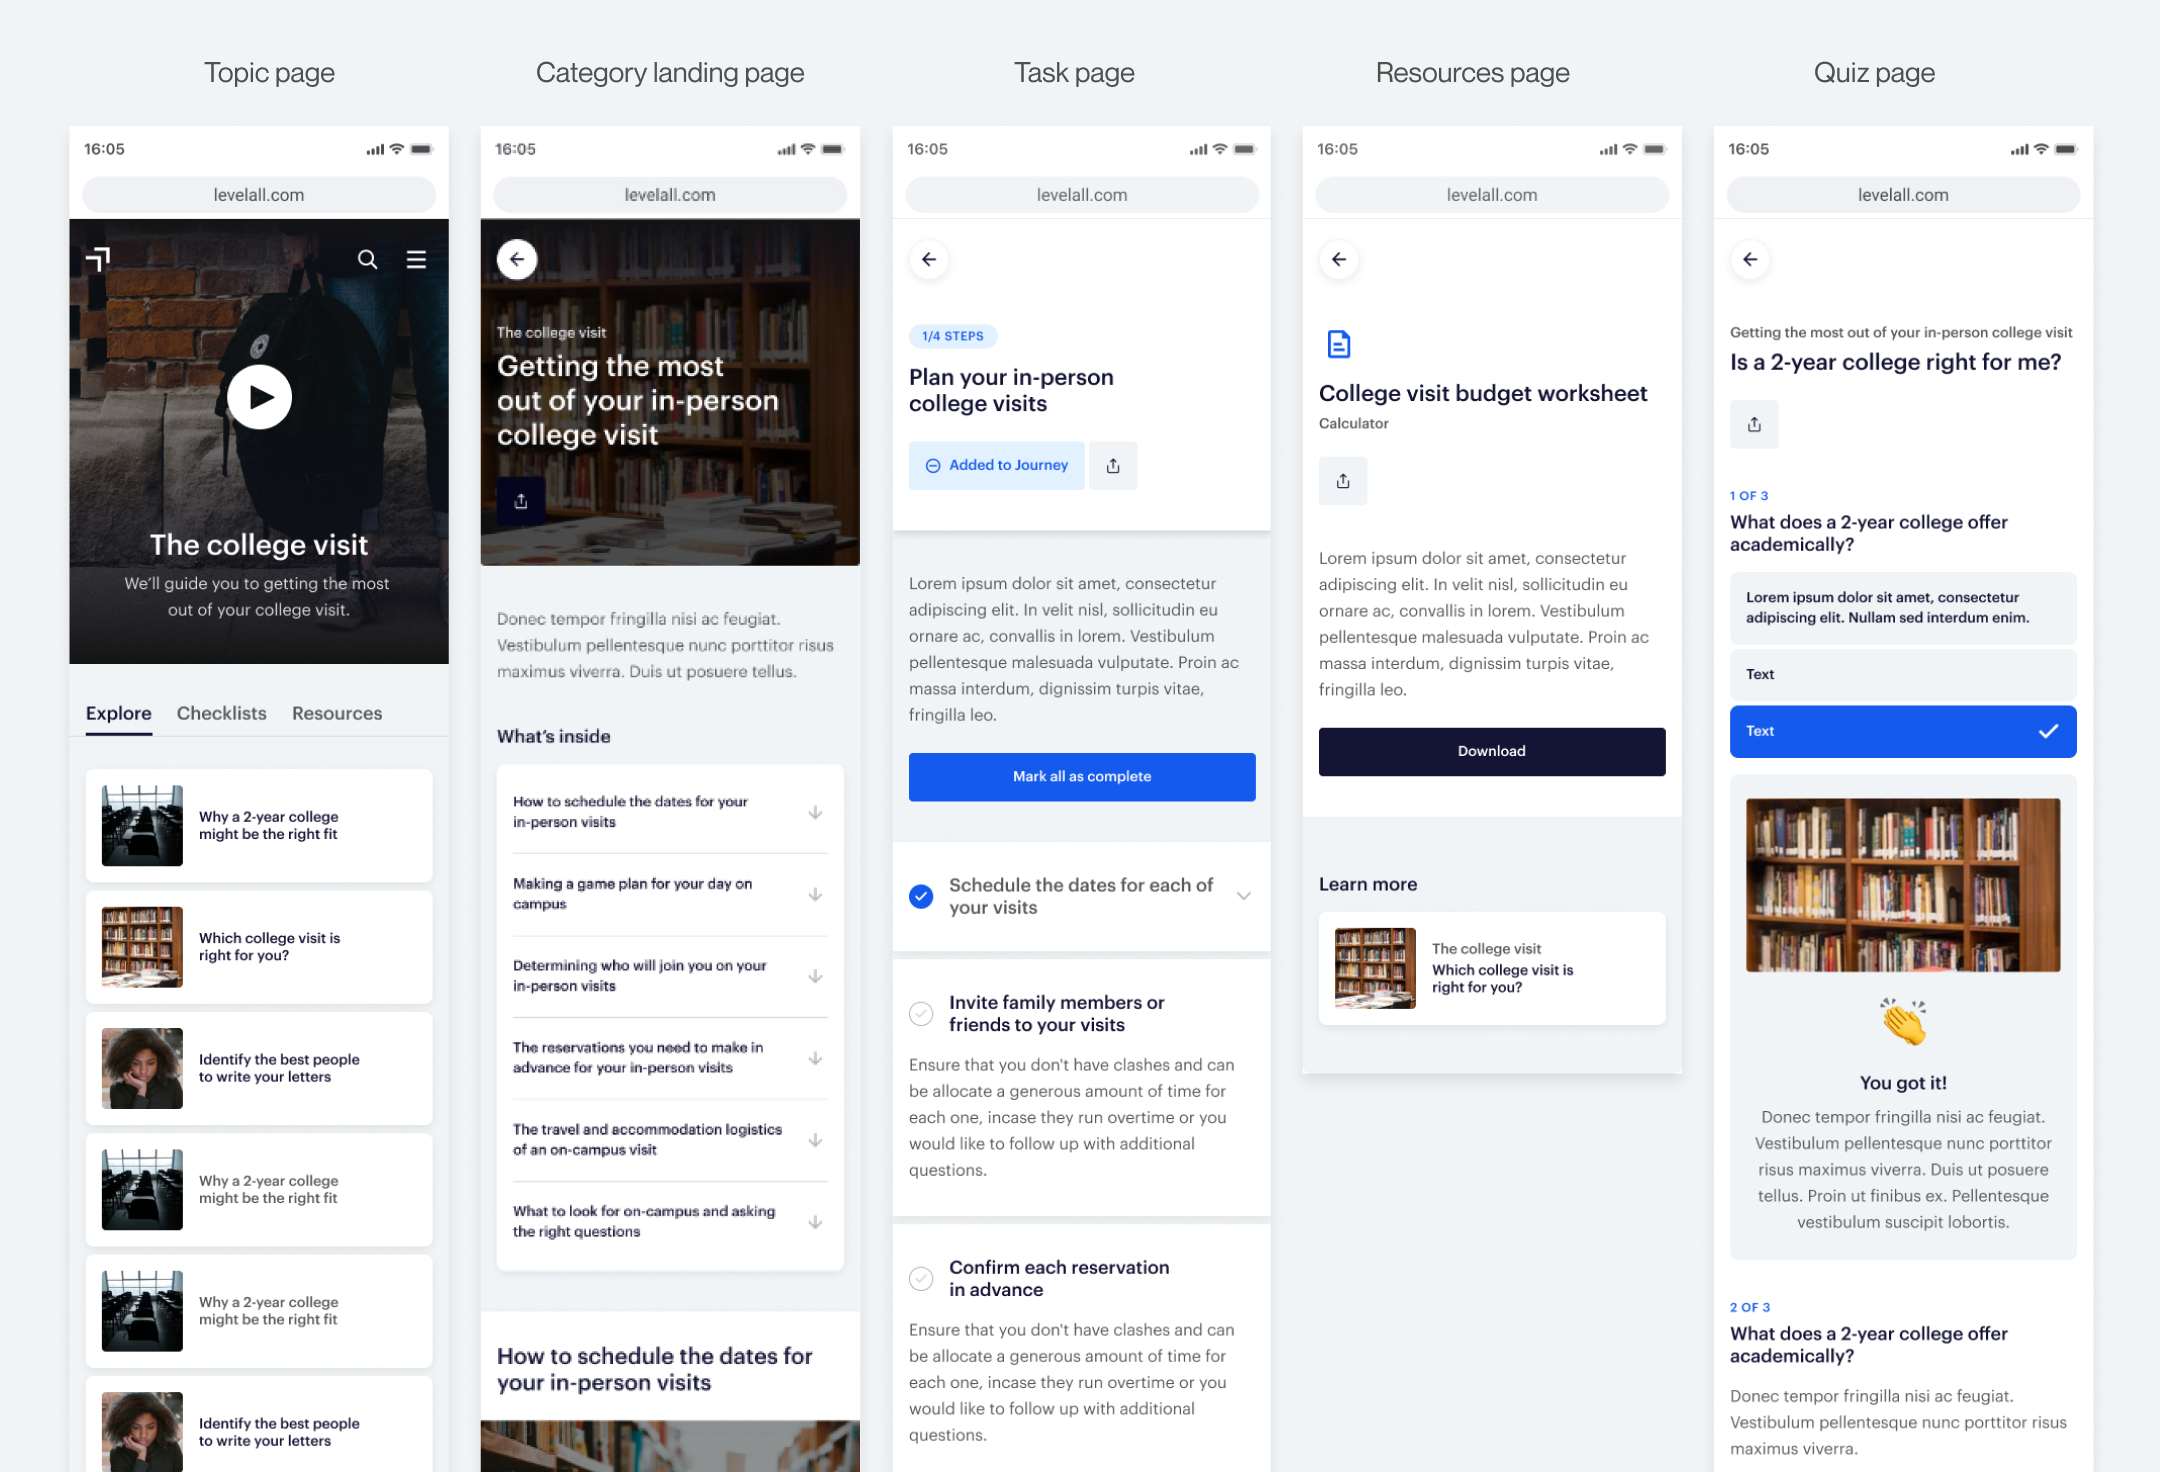Switch to the Checklists tab
The height and width of the screenshot is (1472, 2160).
[221, 713]
